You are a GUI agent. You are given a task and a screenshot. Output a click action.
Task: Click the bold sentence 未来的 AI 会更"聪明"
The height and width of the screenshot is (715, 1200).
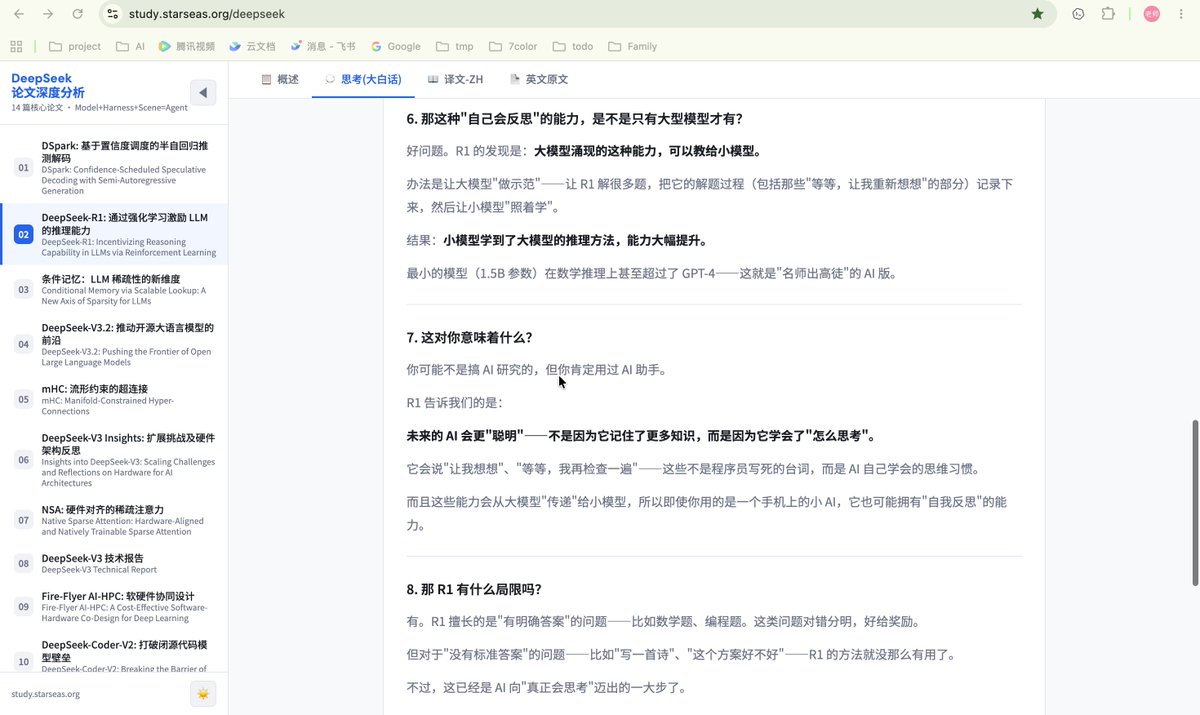point(642,436)
